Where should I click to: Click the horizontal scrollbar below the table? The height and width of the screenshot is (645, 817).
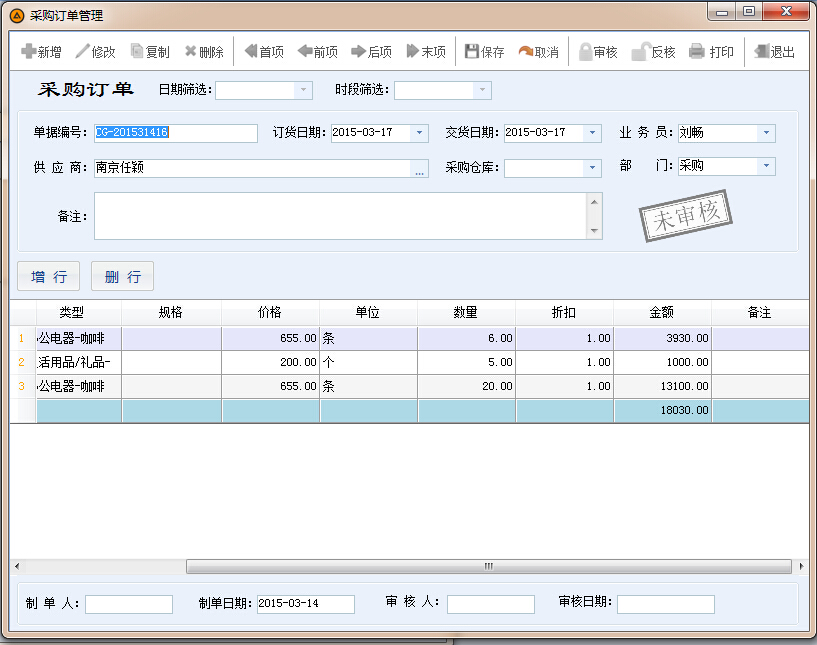click(490, 568)
